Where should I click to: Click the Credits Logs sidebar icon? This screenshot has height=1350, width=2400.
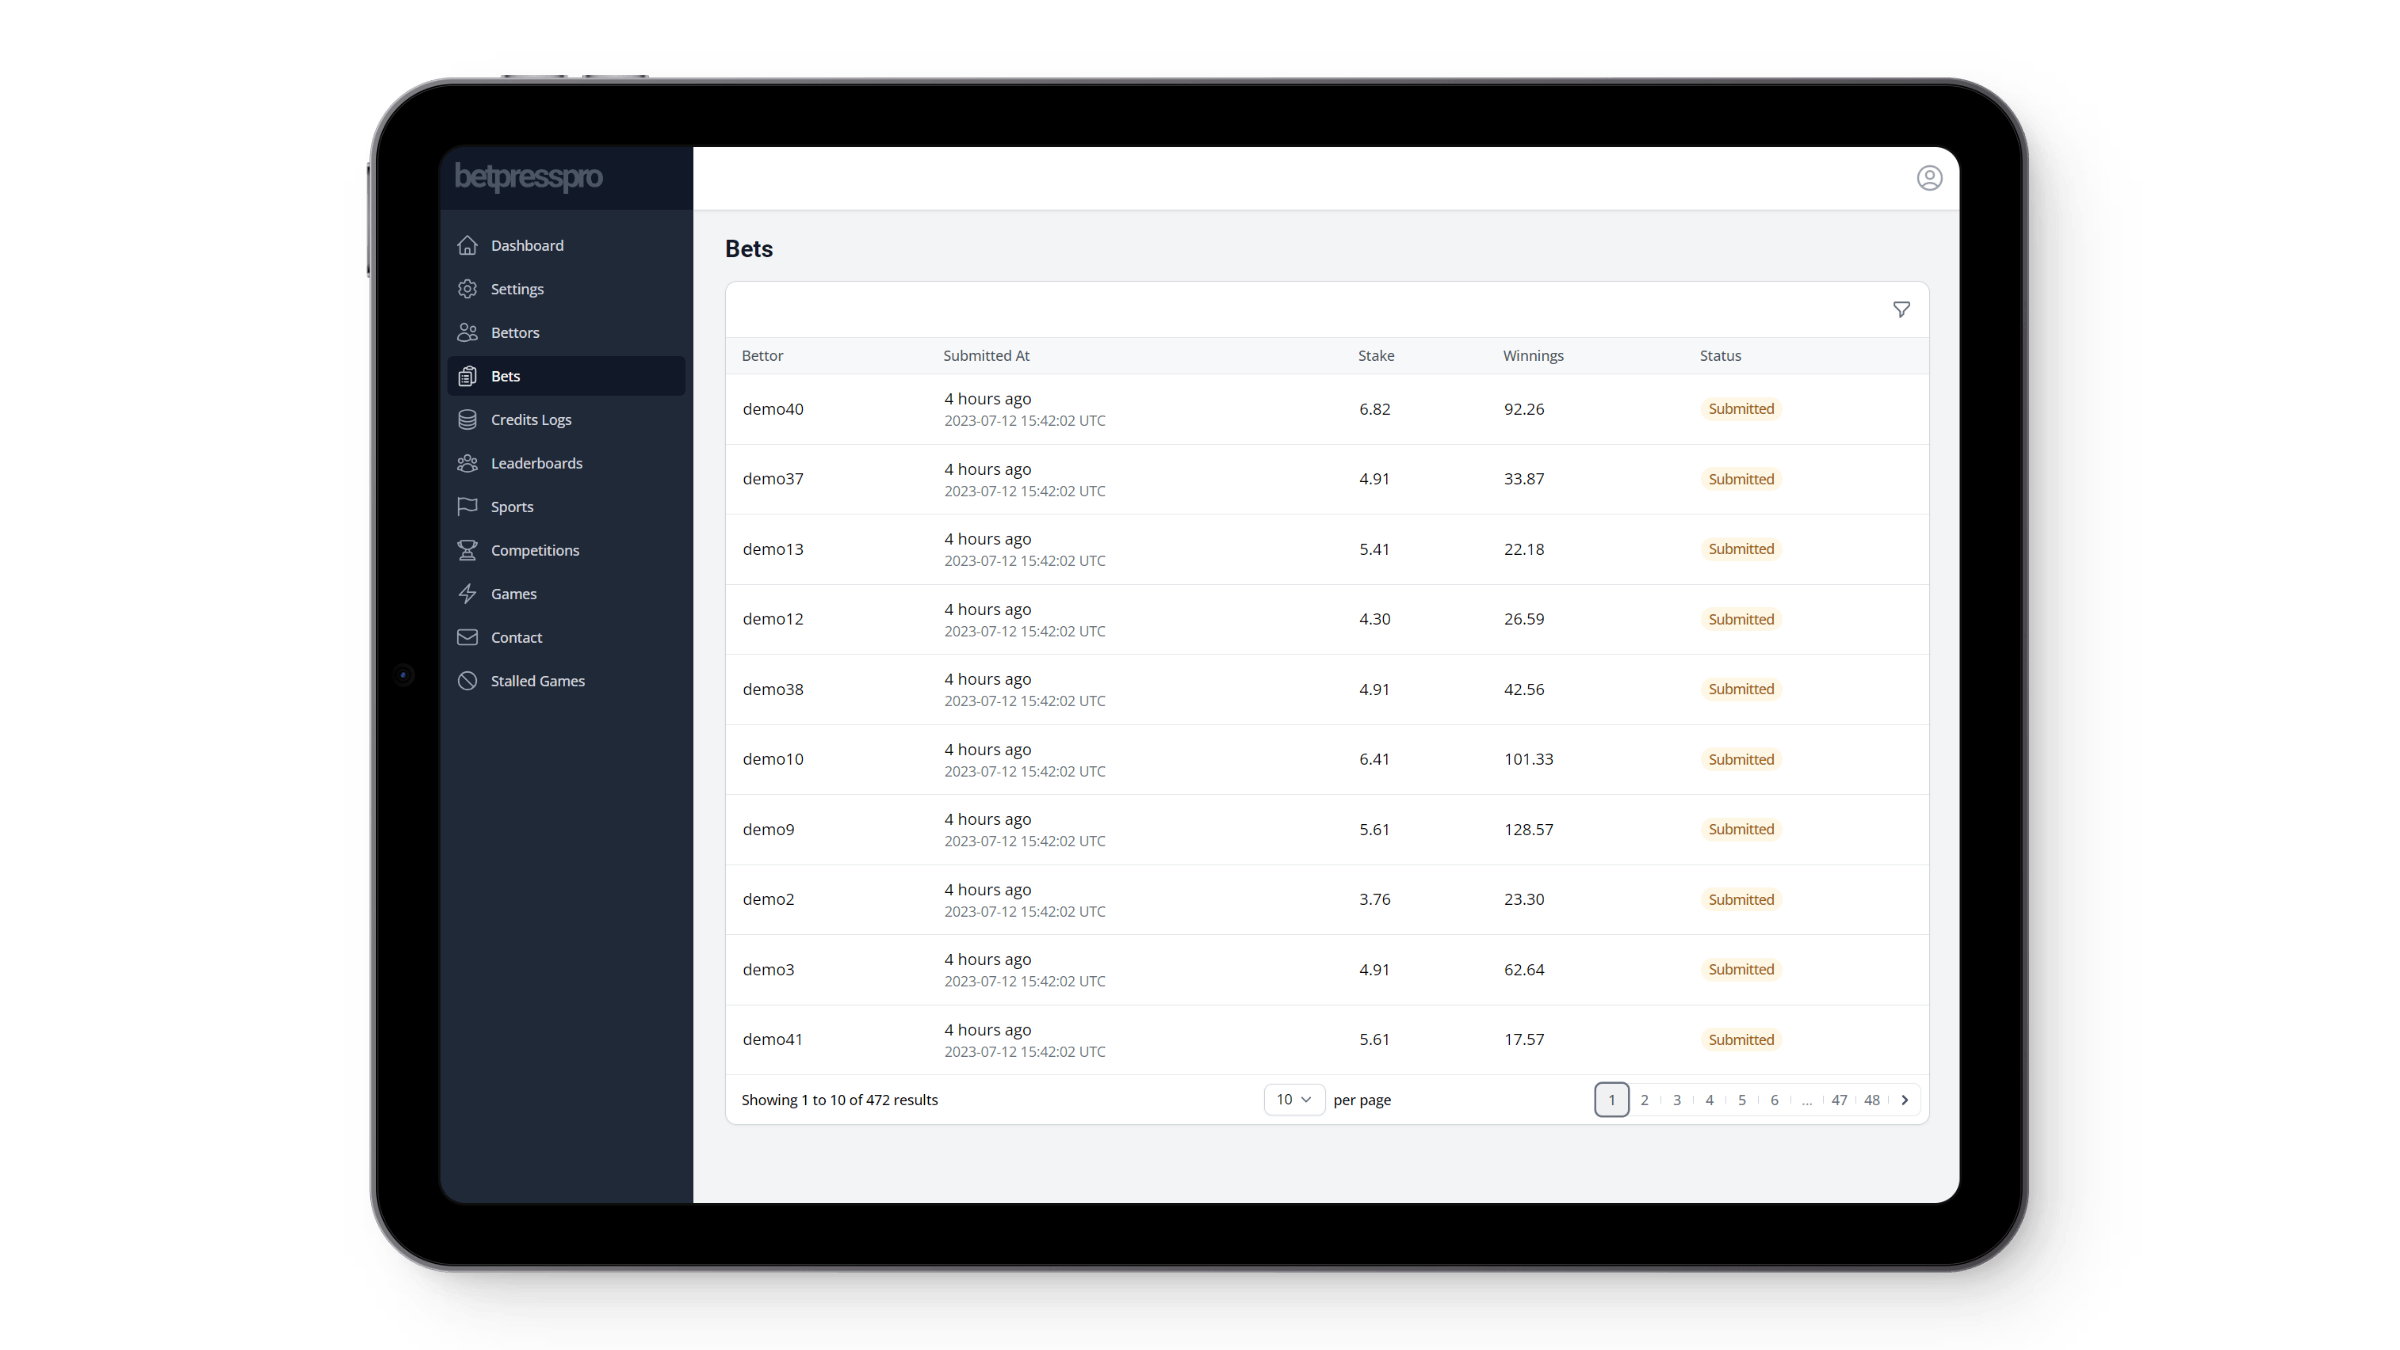pos(468,419)
